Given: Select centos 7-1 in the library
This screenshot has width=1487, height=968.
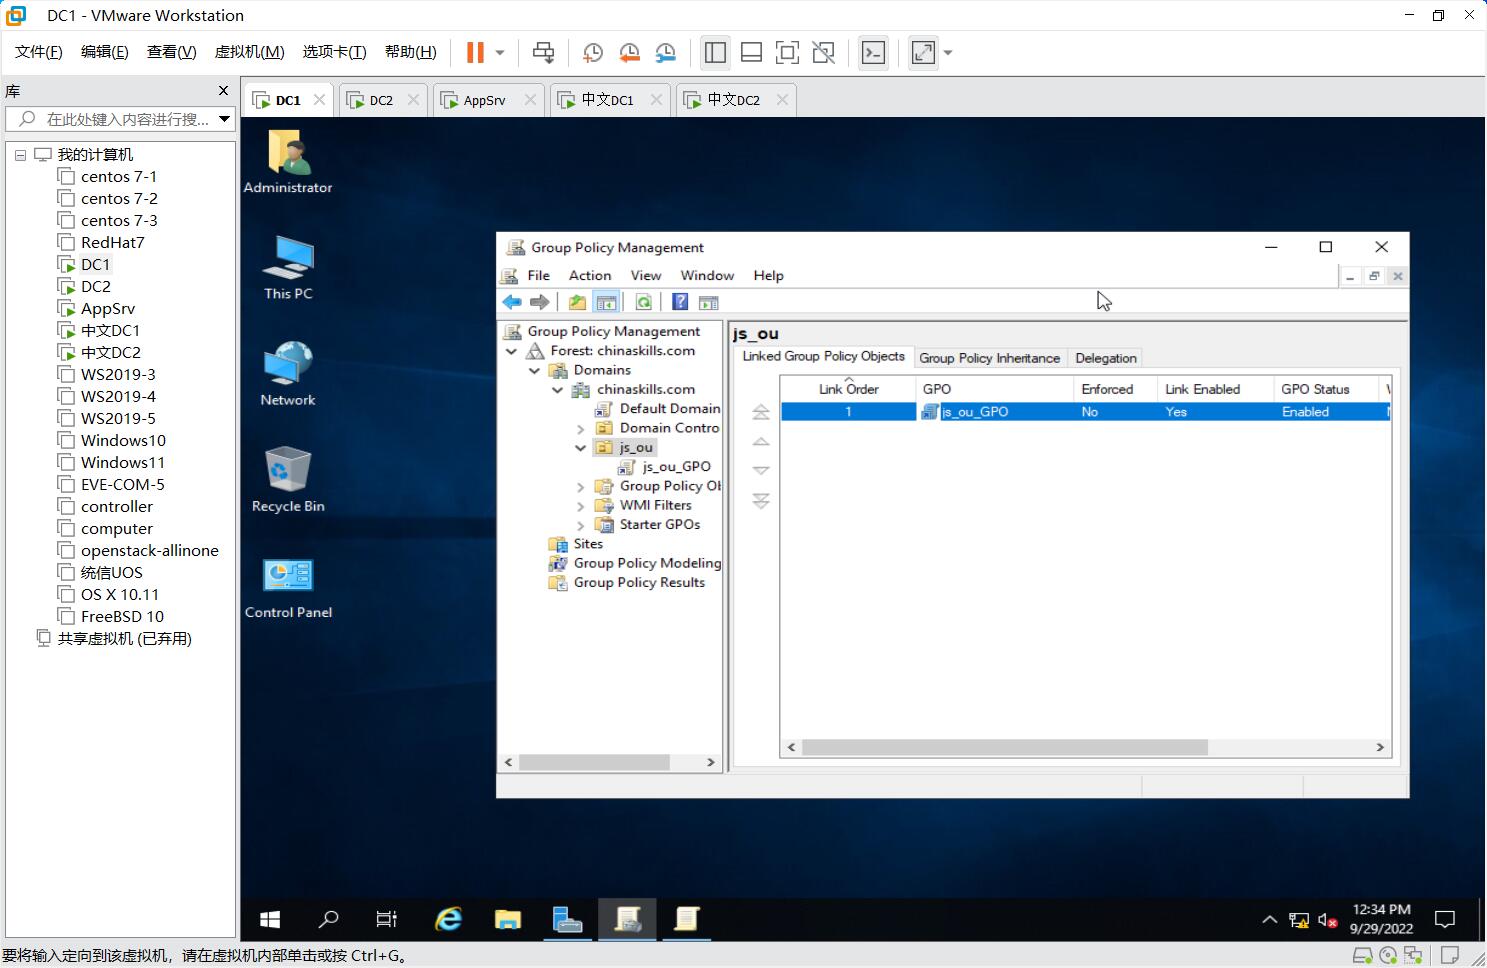Looking at the screenshot, I should [x=118, y=176].
